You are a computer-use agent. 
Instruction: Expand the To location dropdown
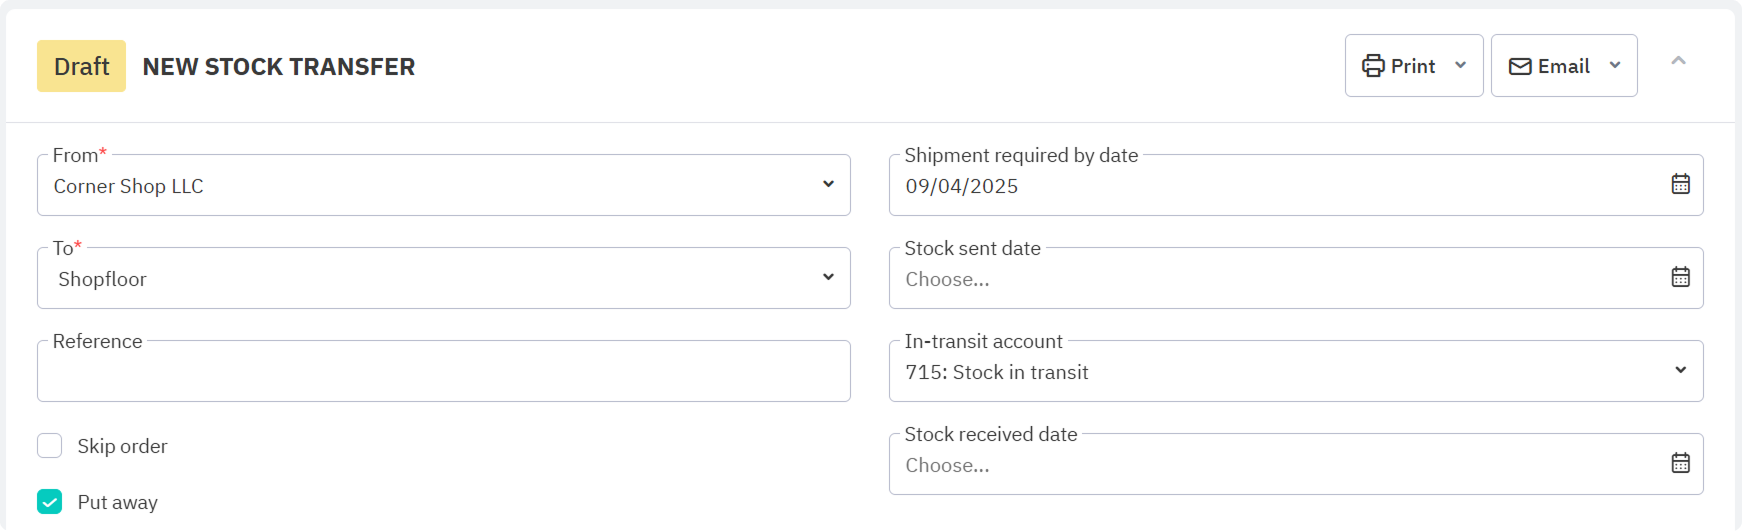(x=828, y=277)
